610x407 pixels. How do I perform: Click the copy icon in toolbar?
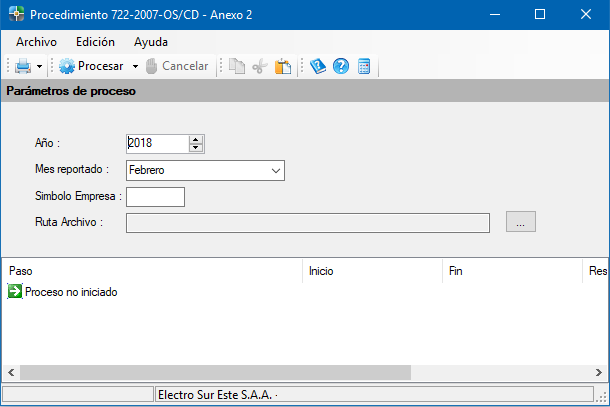pyautogui.click(x=237, y=66)
